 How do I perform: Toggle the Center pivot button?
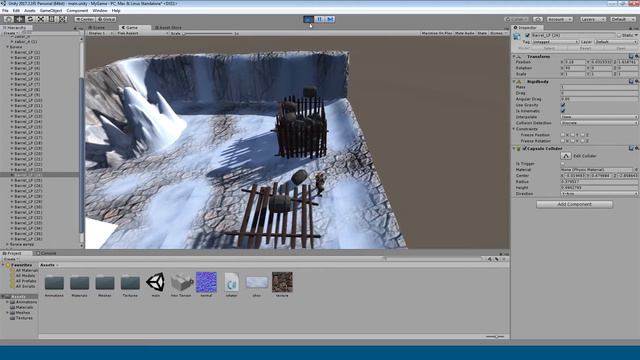coord(85,19)
